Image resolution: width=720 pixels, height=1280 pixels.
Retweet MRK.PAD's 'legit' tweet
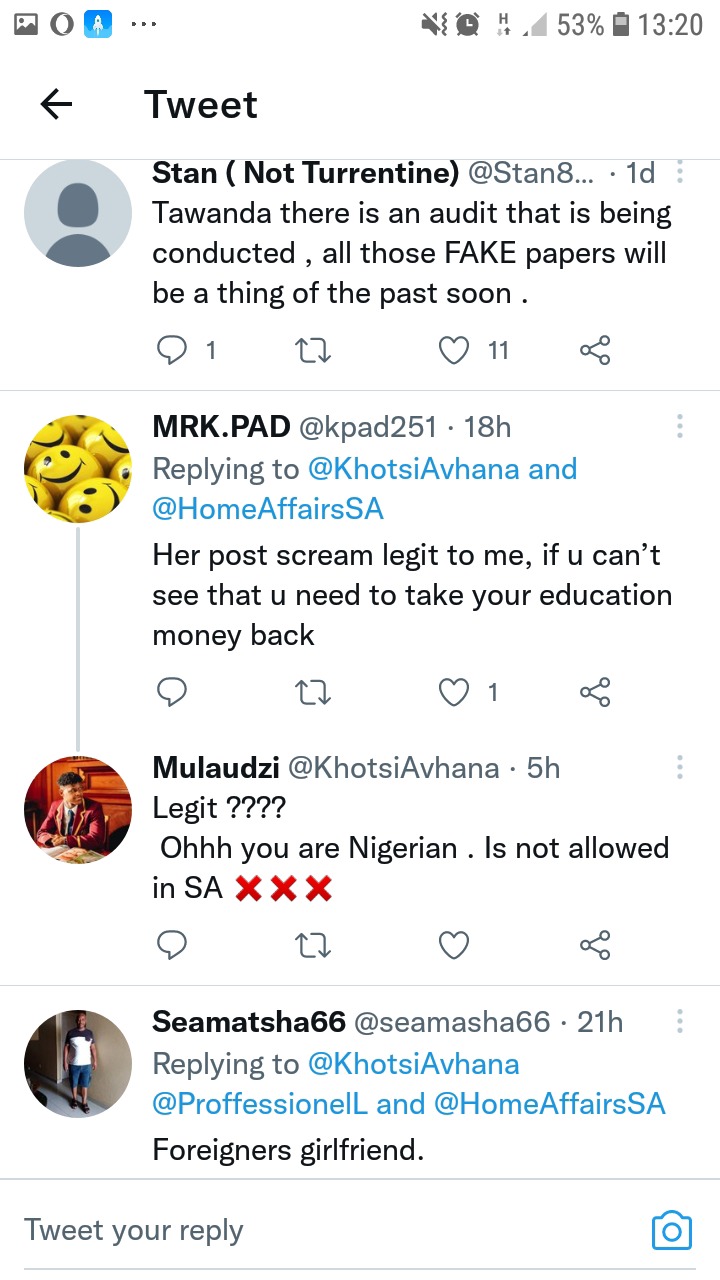pos(315,691)
